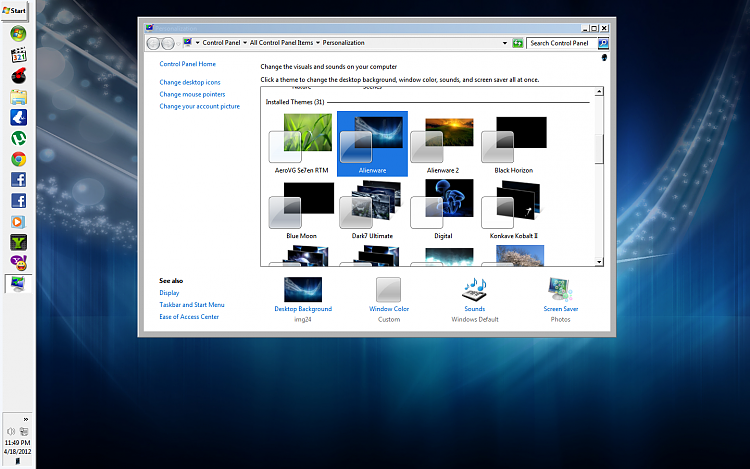The width and height of the screenshot is (750, 469).
Task: Open Change desktop icons link
Action: point(190,82)
